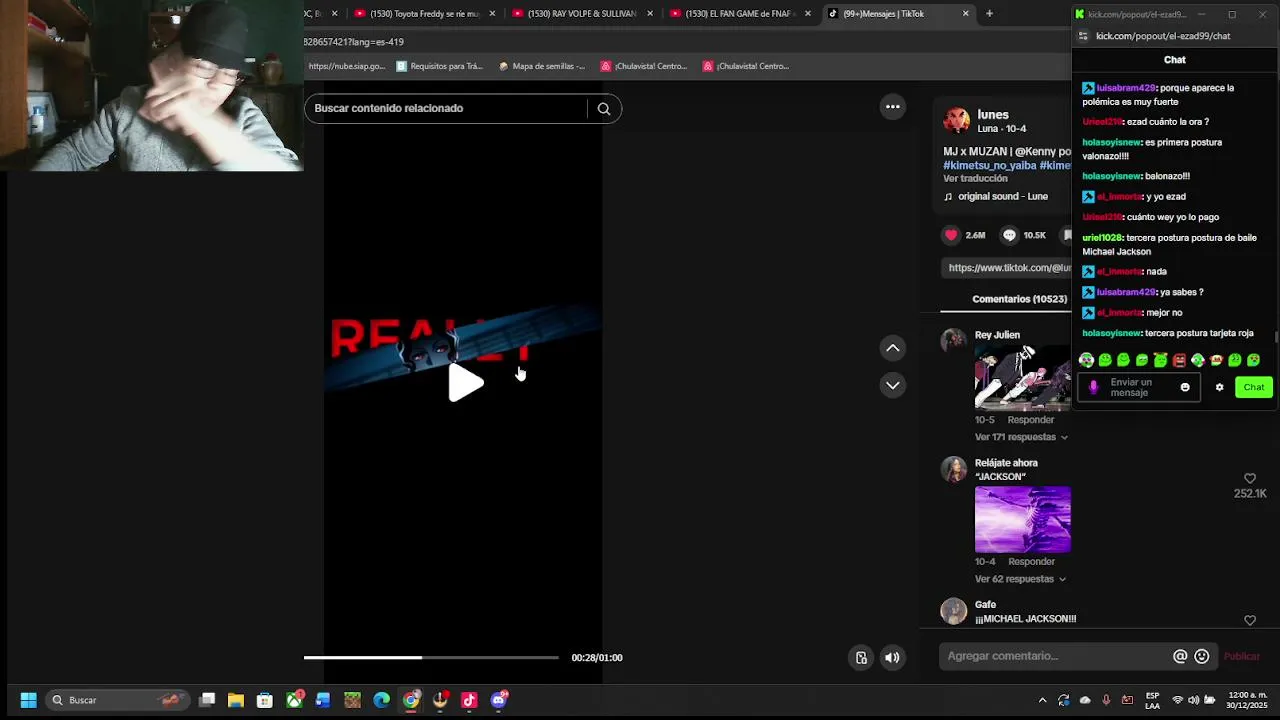The width and height of the screenshot is (1280, 720).
Task: Insert the red angry emote in Kick chat
Action: click(x=1179, y=360)
